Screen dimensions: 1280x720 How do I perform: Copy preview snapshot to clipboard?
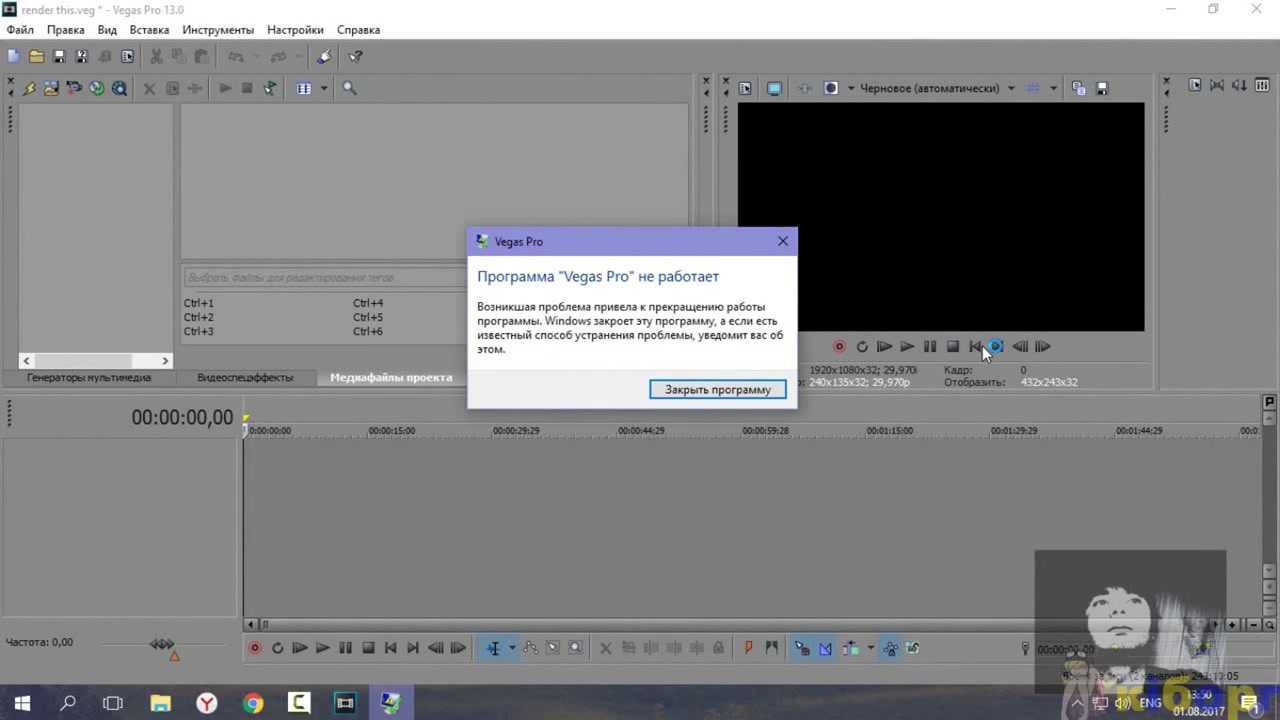tap(1078, 88)
